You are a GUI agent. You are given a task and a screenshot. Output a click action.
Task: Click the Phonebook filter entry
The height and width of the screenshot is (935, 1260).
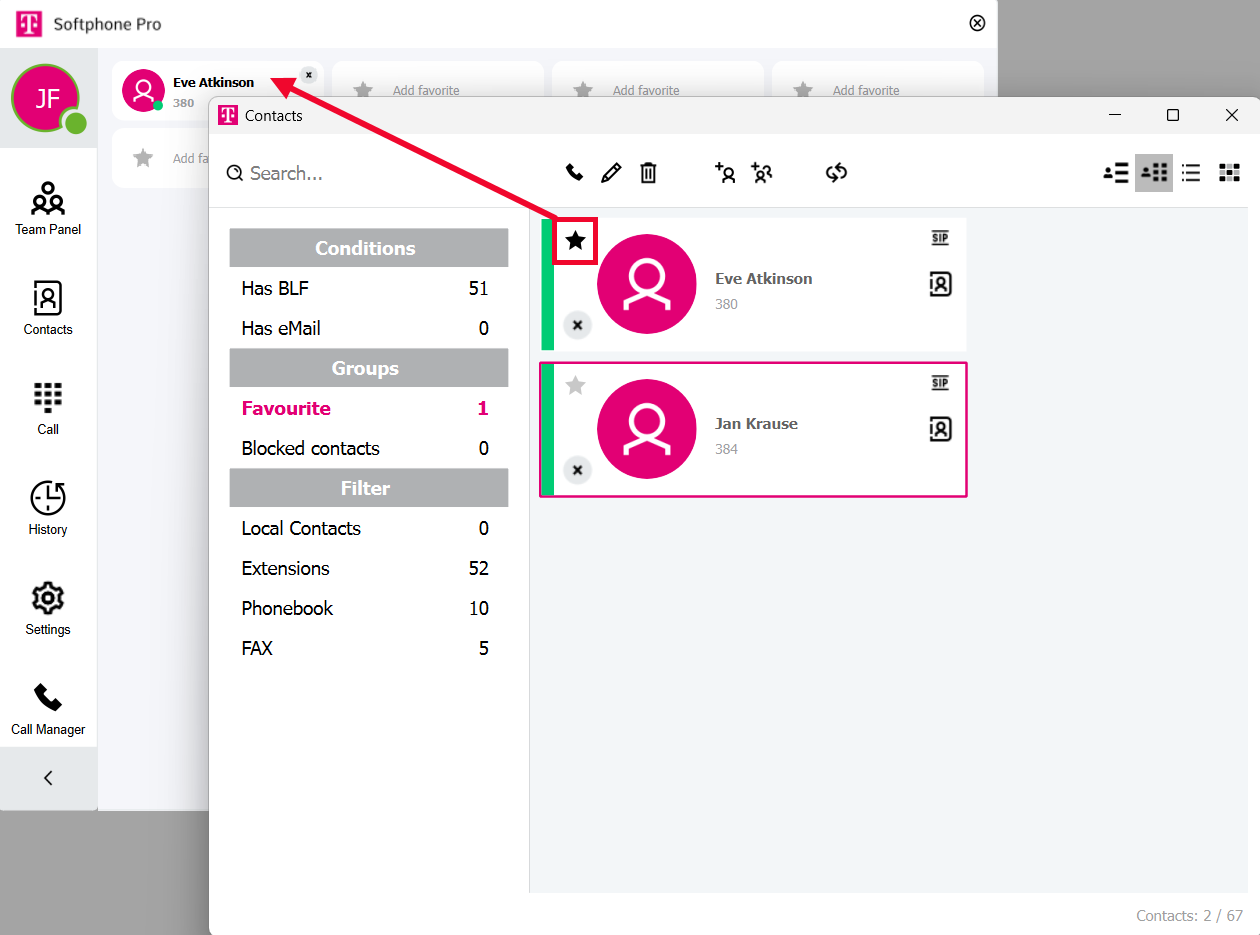pos(287,608)
